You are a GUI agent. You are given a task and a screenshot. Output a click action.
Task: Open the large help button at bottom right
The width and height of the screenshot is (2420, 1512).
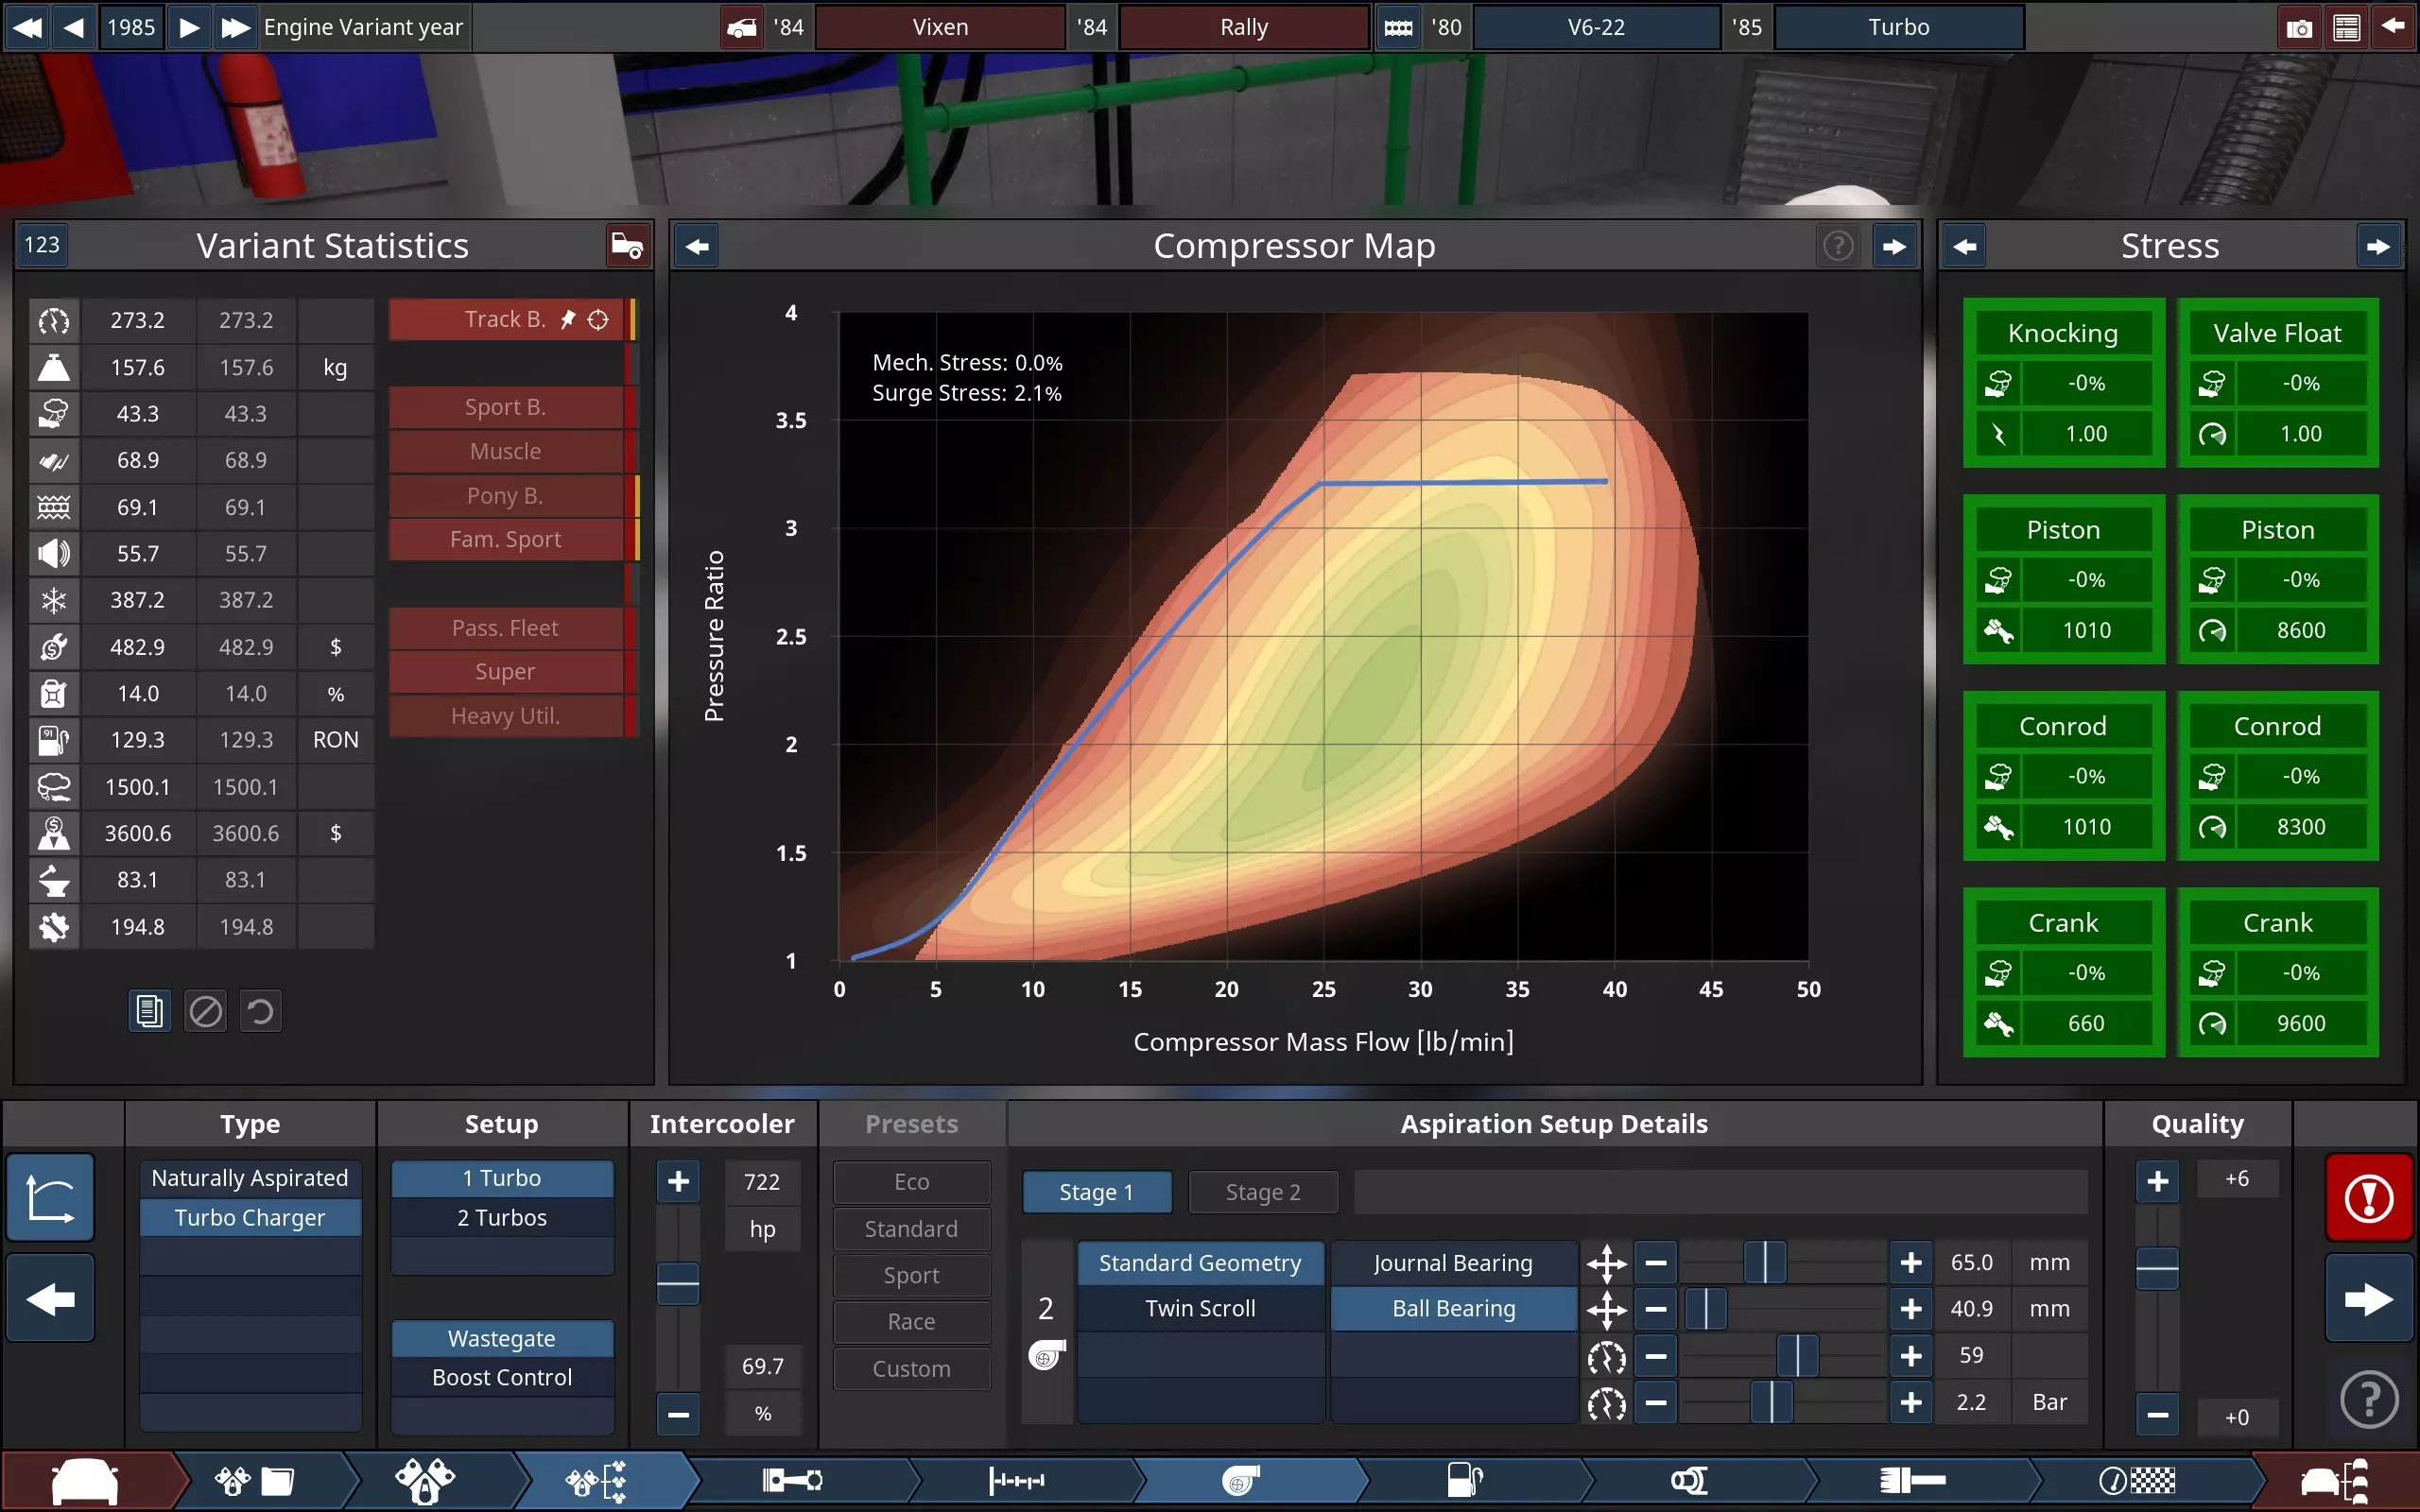point(2369,1399)
